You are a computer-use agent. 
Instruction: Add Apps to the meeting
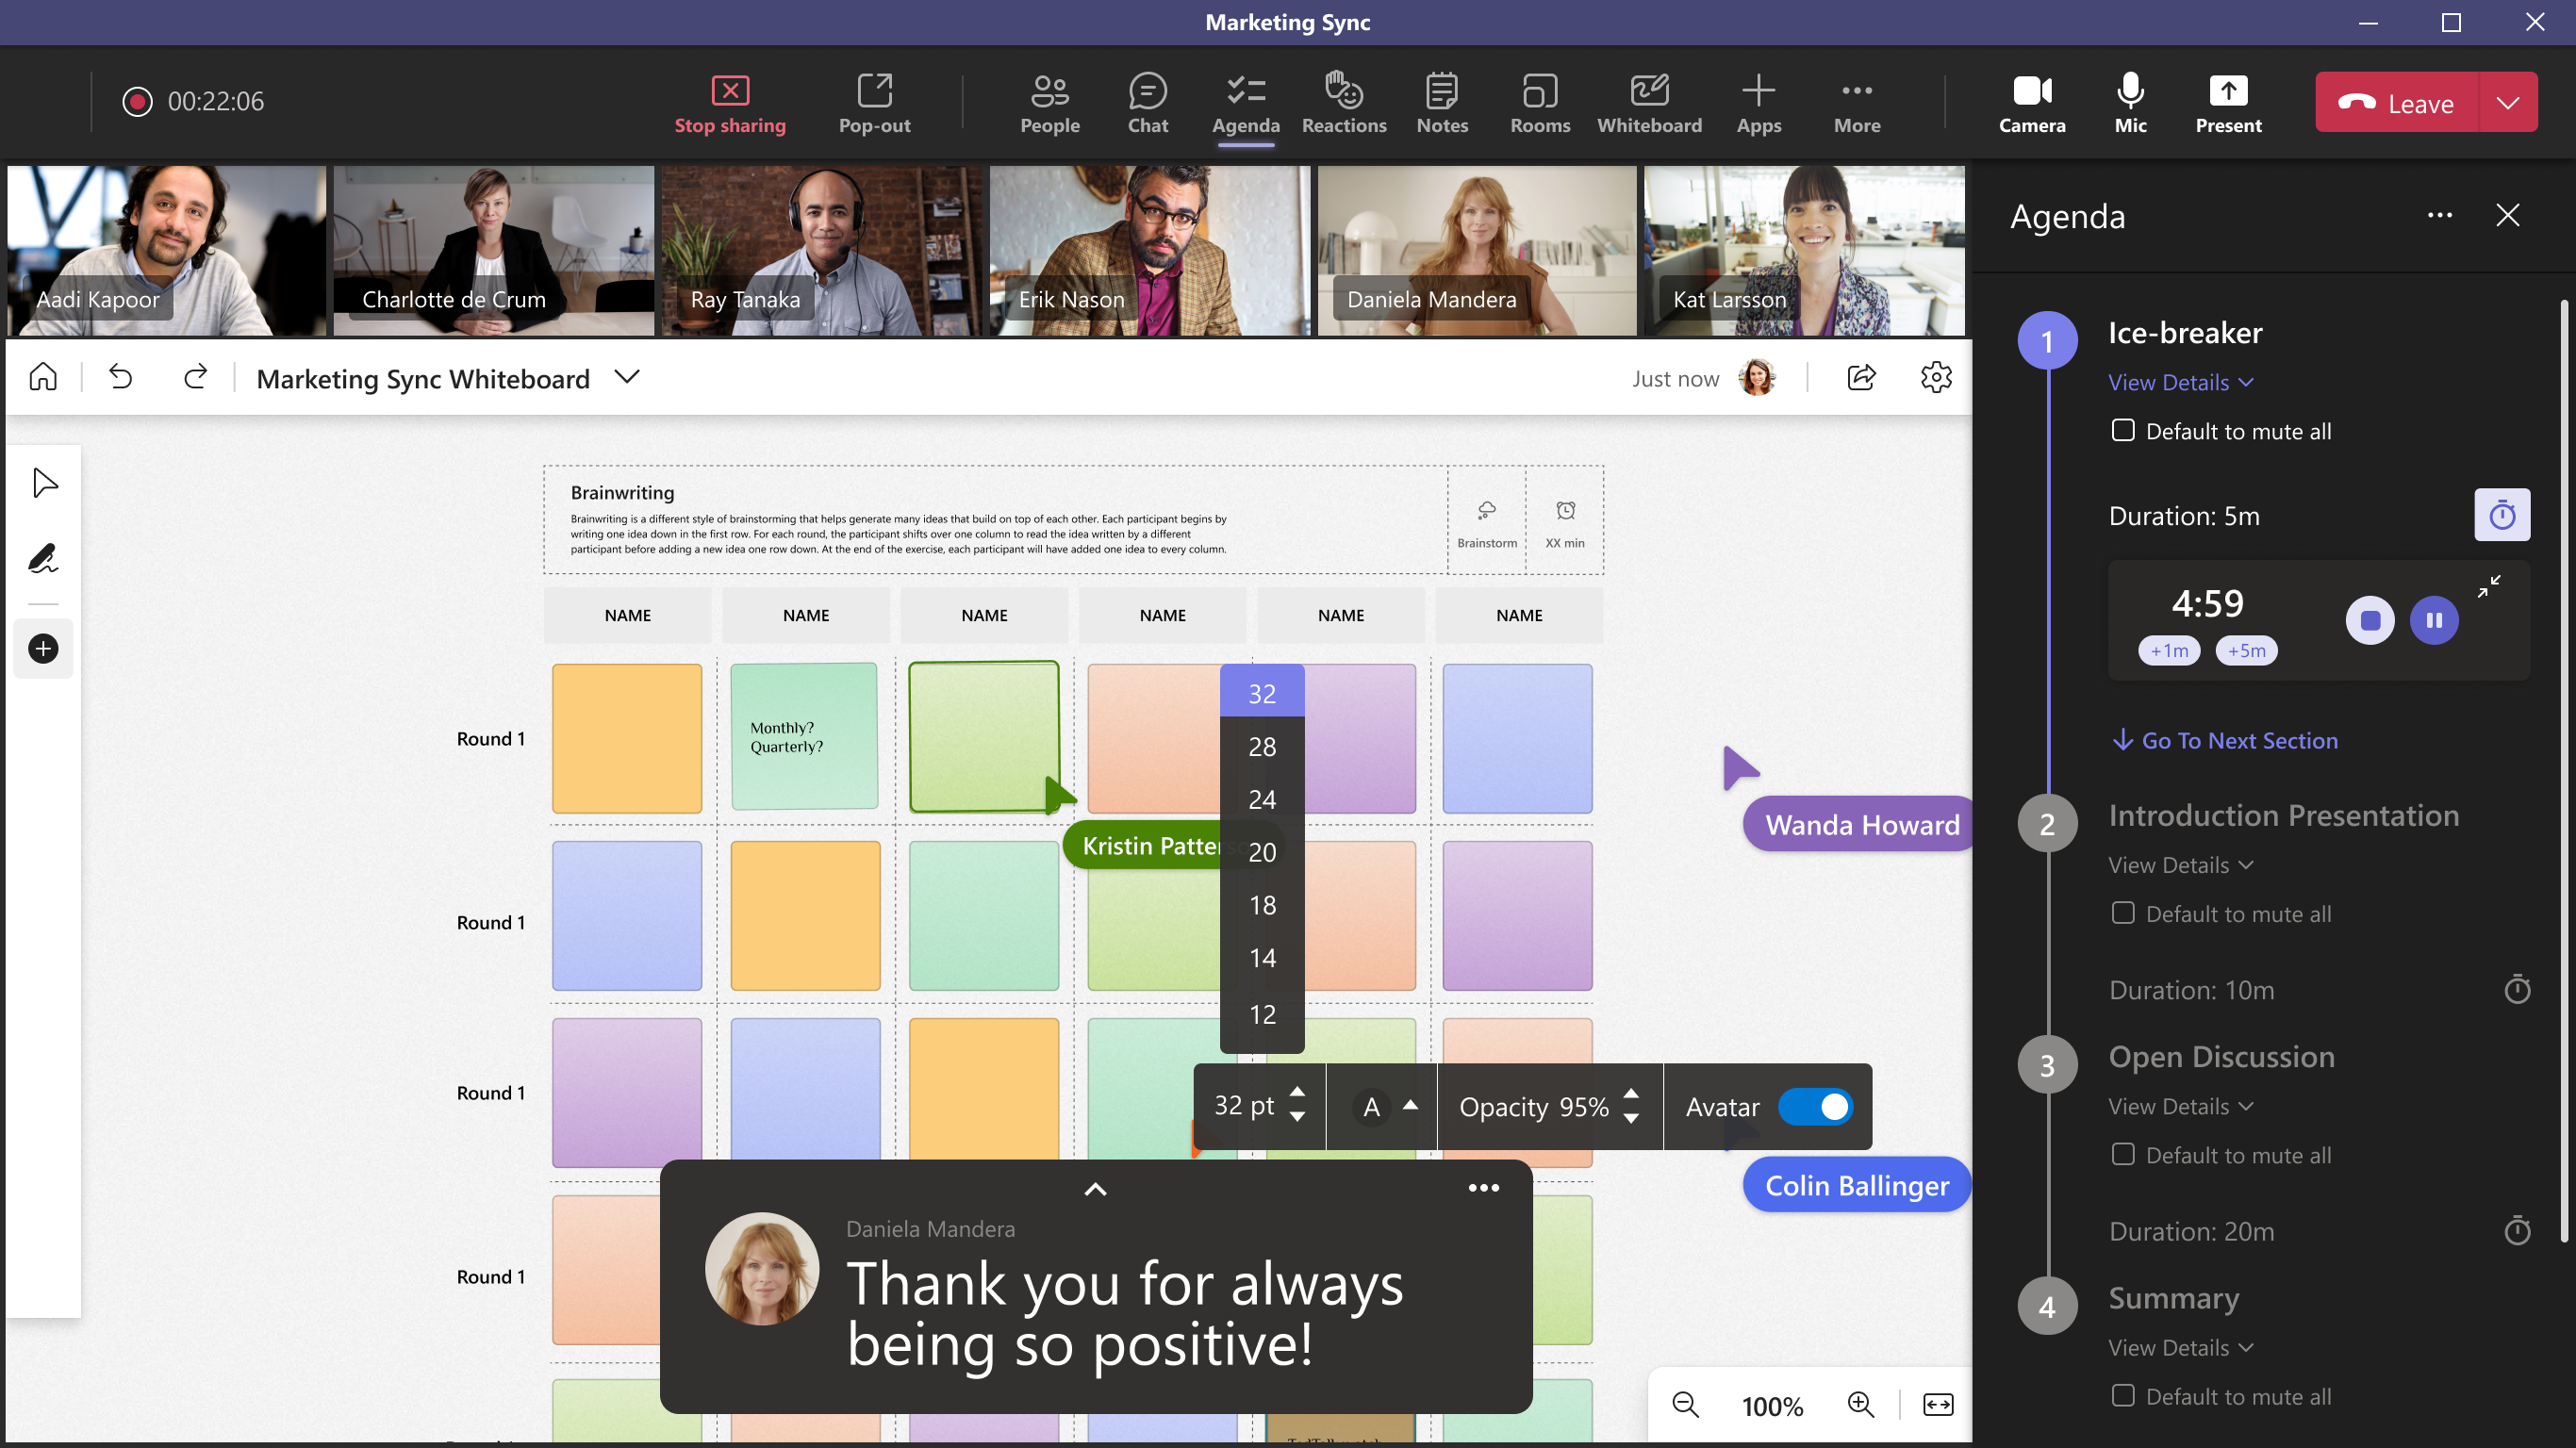(1758, 102)
